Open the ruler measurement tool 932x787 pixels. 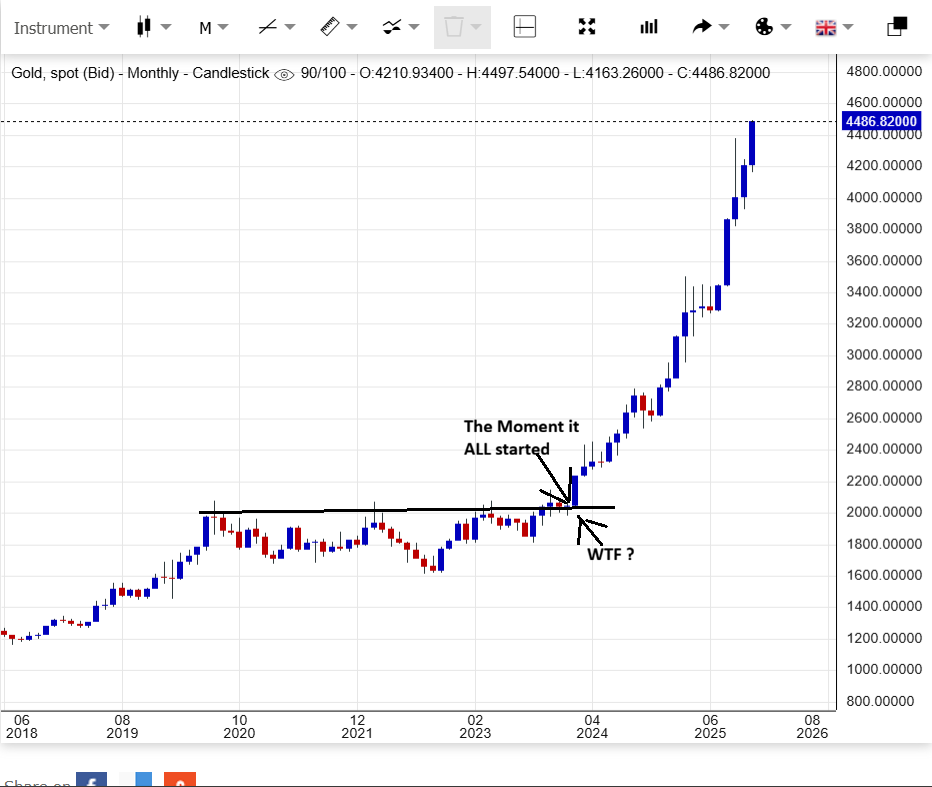330,27
